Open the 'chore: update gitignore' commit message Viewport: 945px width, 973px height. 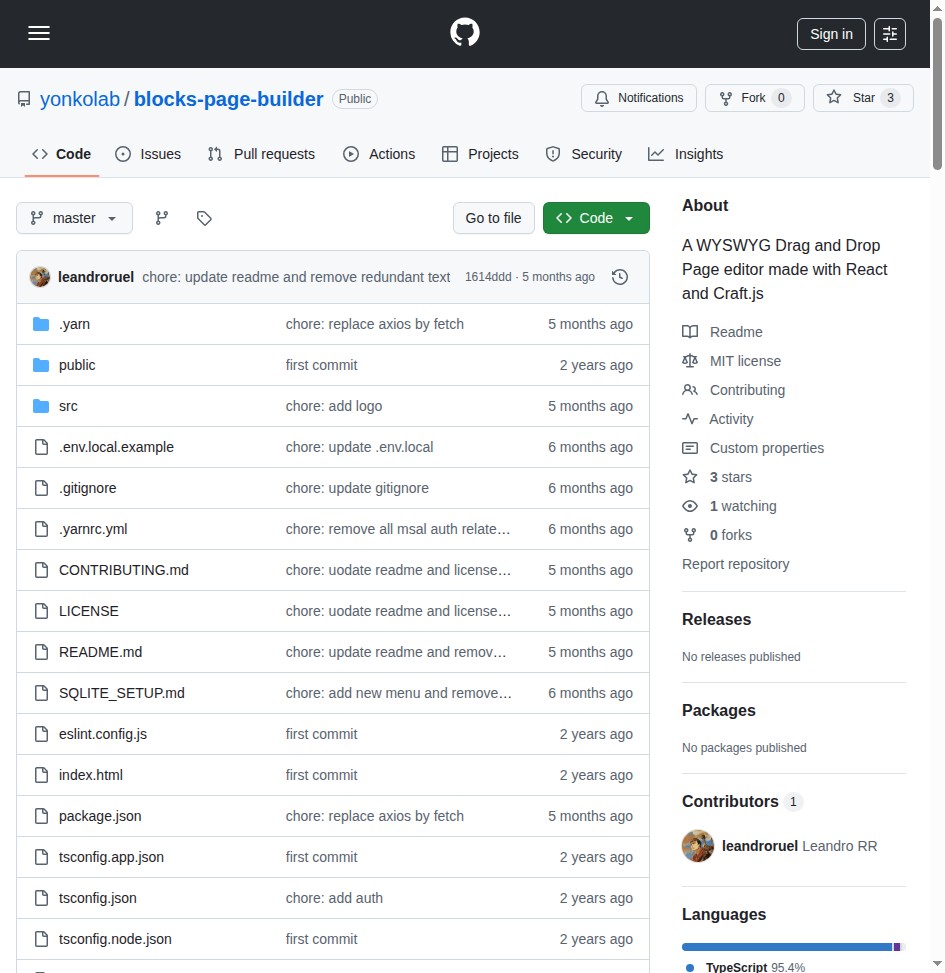coord(357,488)
